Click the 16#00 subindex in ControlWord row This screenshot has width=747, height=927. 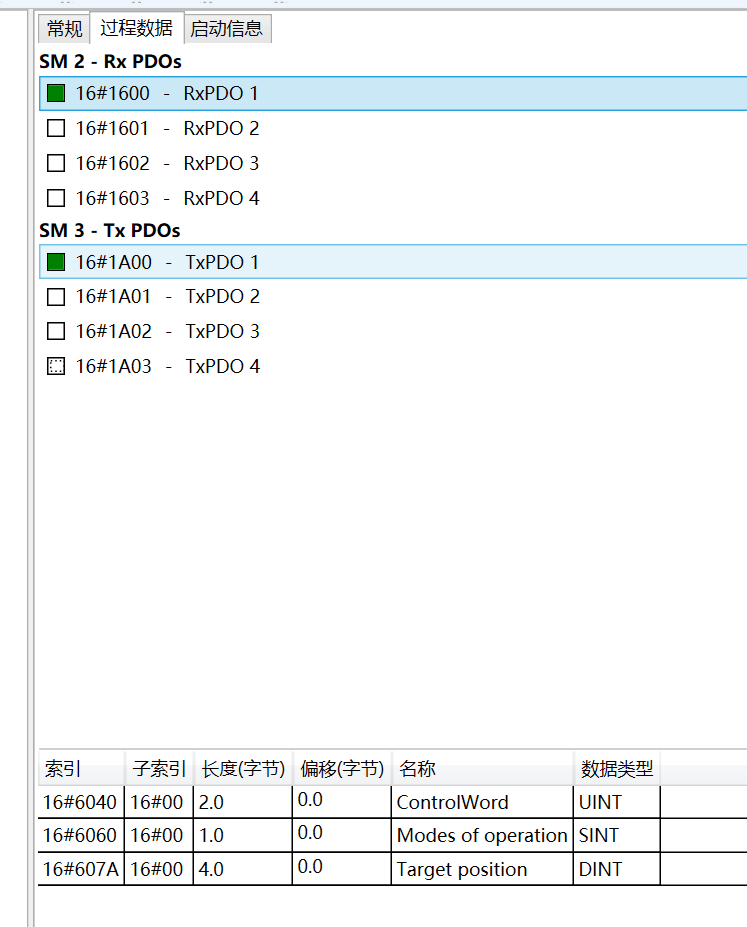pos(158,802)
